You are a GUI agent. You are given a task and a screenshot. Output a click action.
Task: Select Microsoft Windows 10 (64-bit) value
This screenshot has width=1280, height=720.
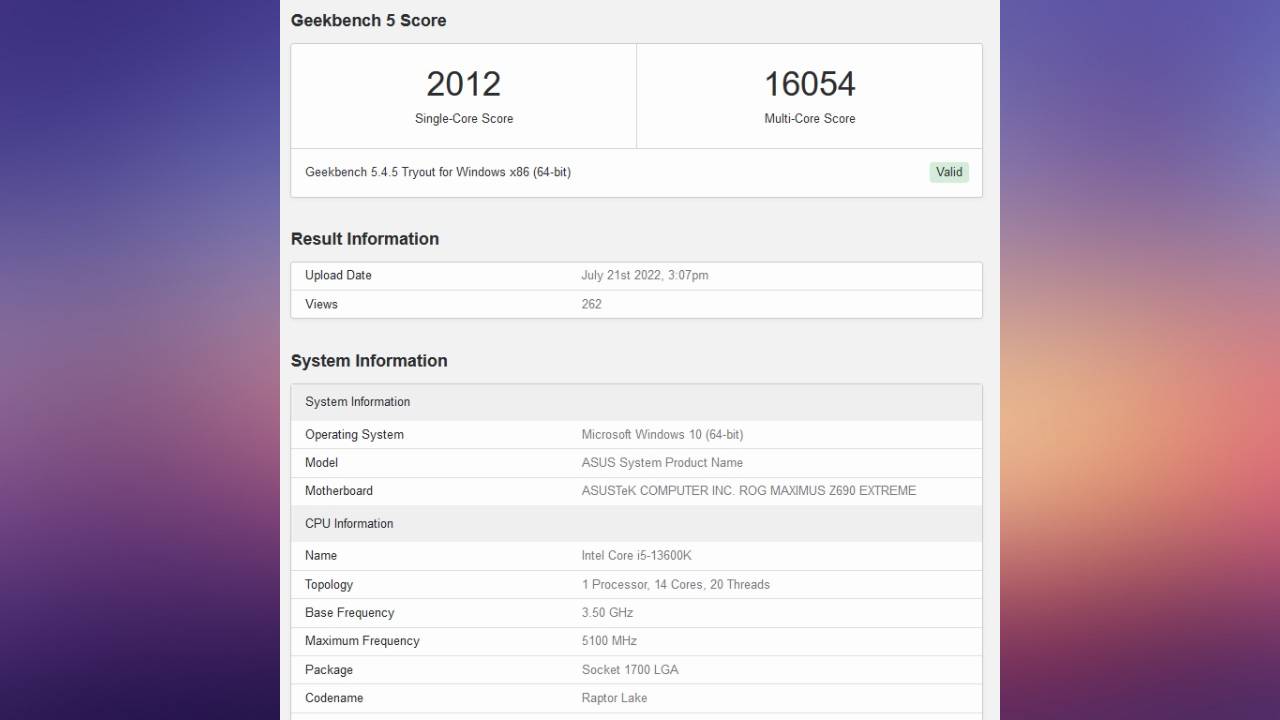click(662, 435)
